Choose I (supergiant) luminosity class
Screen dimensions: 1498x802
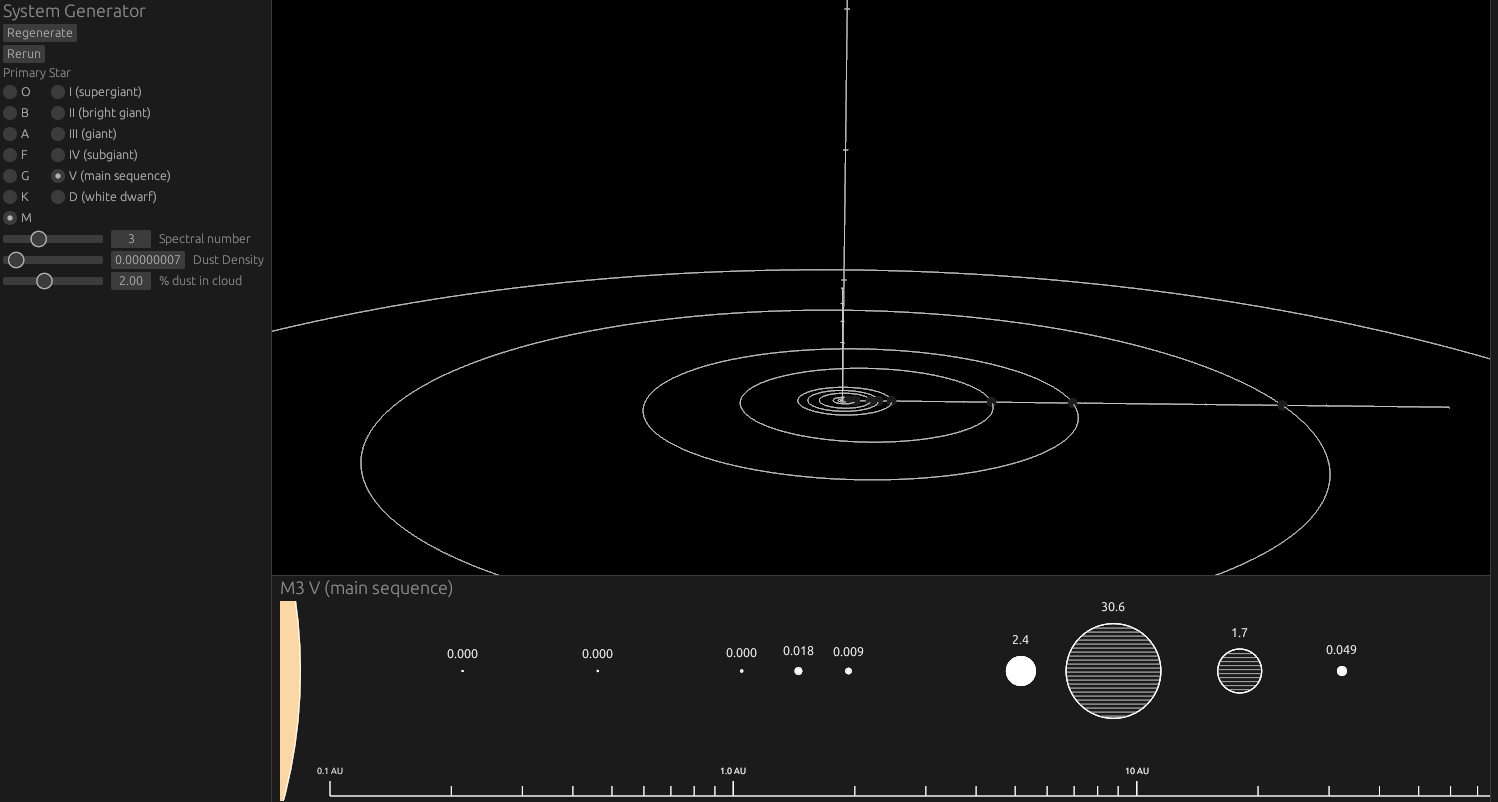pyautogui.click(x=58, y=91)
